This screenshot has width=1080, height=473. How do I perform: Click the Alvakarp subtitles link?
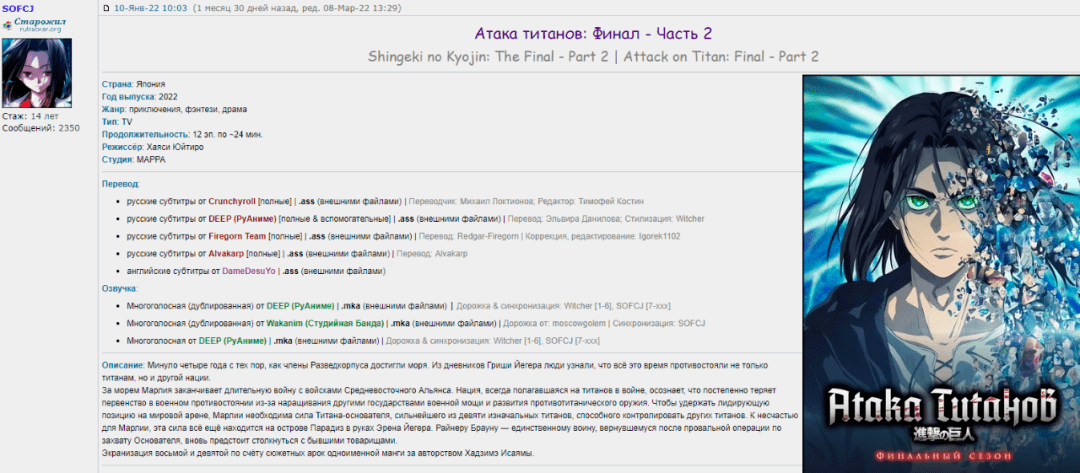(x=226, y=253)
